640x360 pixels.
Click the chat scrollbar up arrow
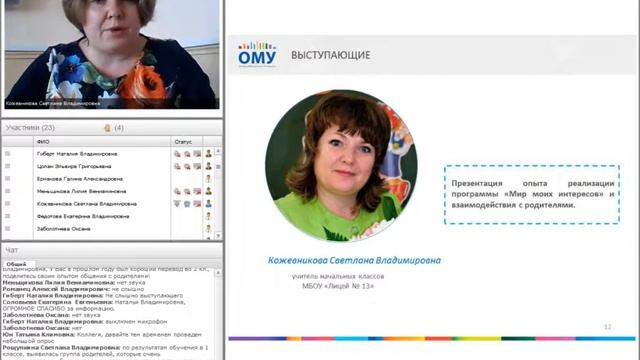tap(218, 272)
